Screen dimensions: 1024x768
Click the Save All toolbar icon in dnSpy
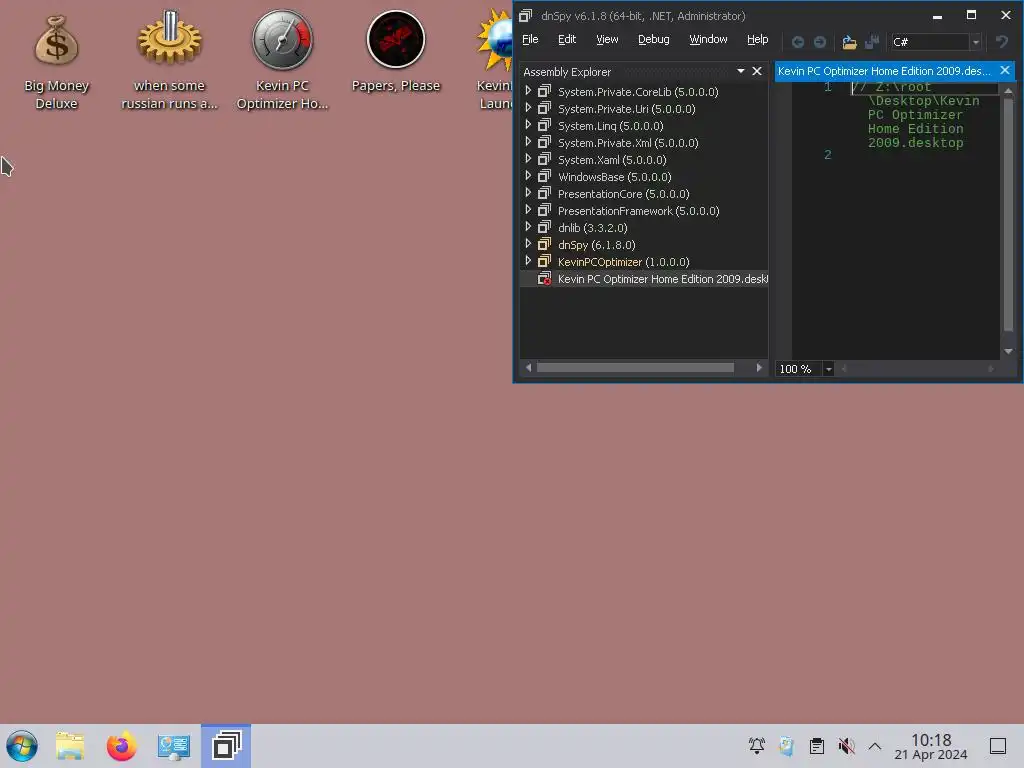[872, 42]
